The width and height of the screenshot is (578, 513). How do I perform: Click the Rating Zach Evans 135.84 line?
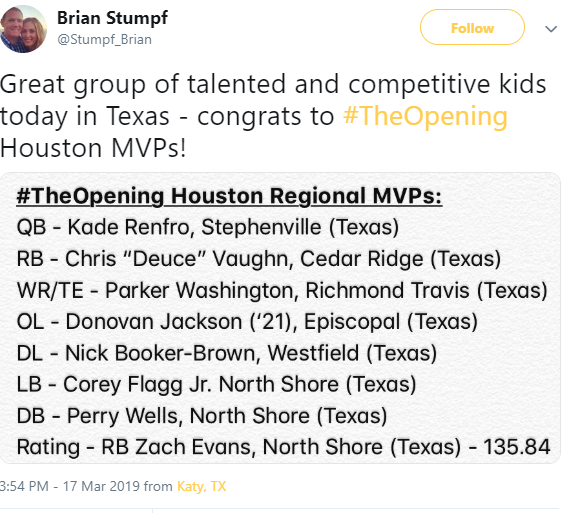pyautogui.click(x=283, y=447)
